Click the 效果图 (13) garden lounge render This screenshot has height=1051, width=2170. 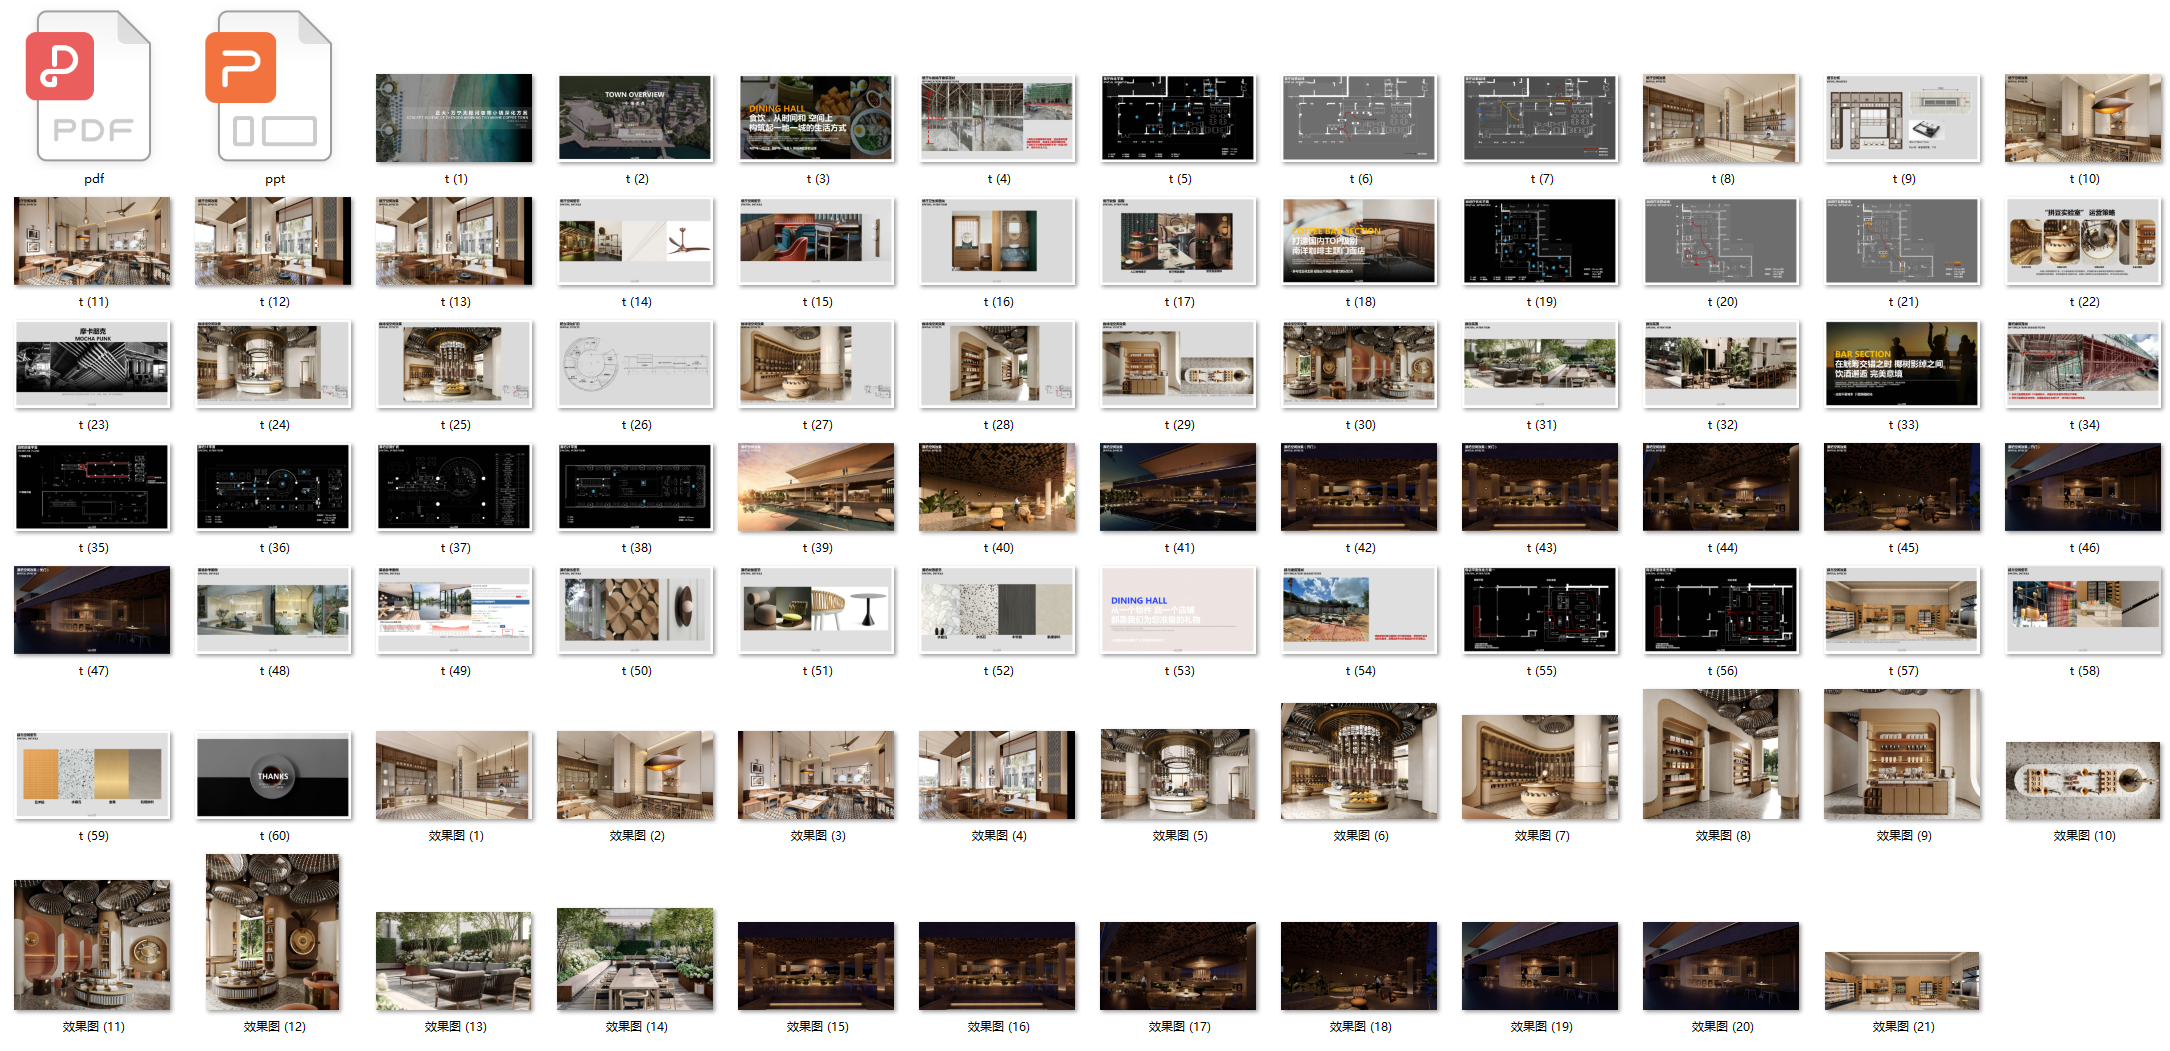point(454,960)
